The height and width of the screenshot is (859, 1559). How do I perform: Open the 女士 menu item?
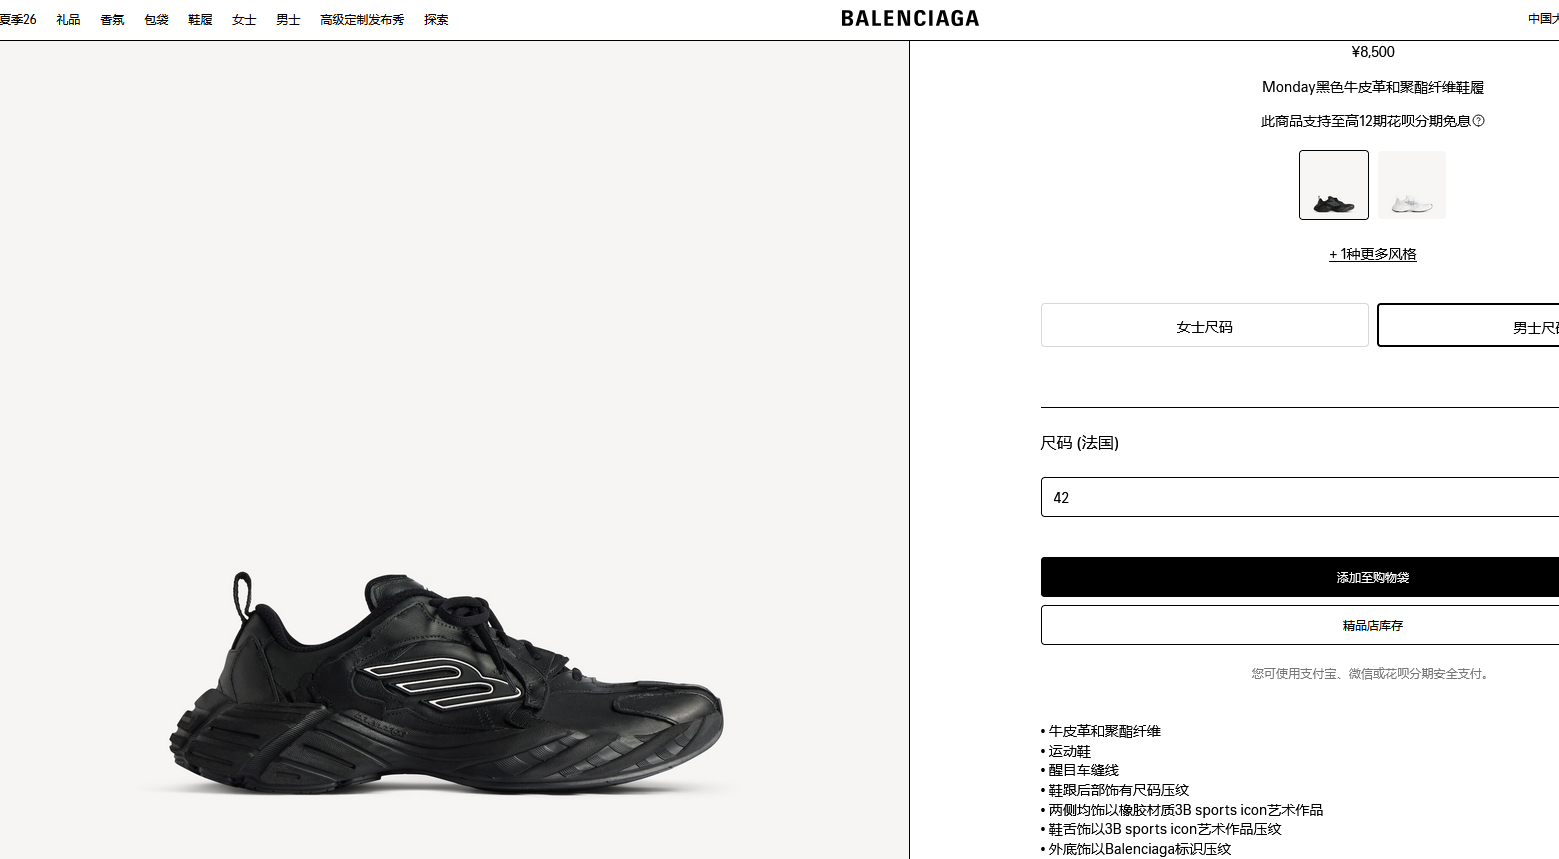coord(244,20)
